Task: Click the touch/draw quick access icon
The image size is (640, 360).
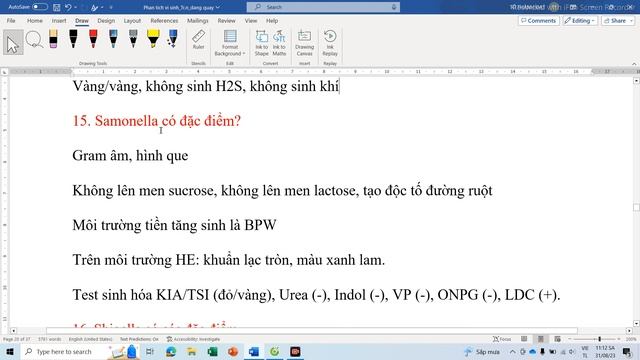Action: point(95,7)
